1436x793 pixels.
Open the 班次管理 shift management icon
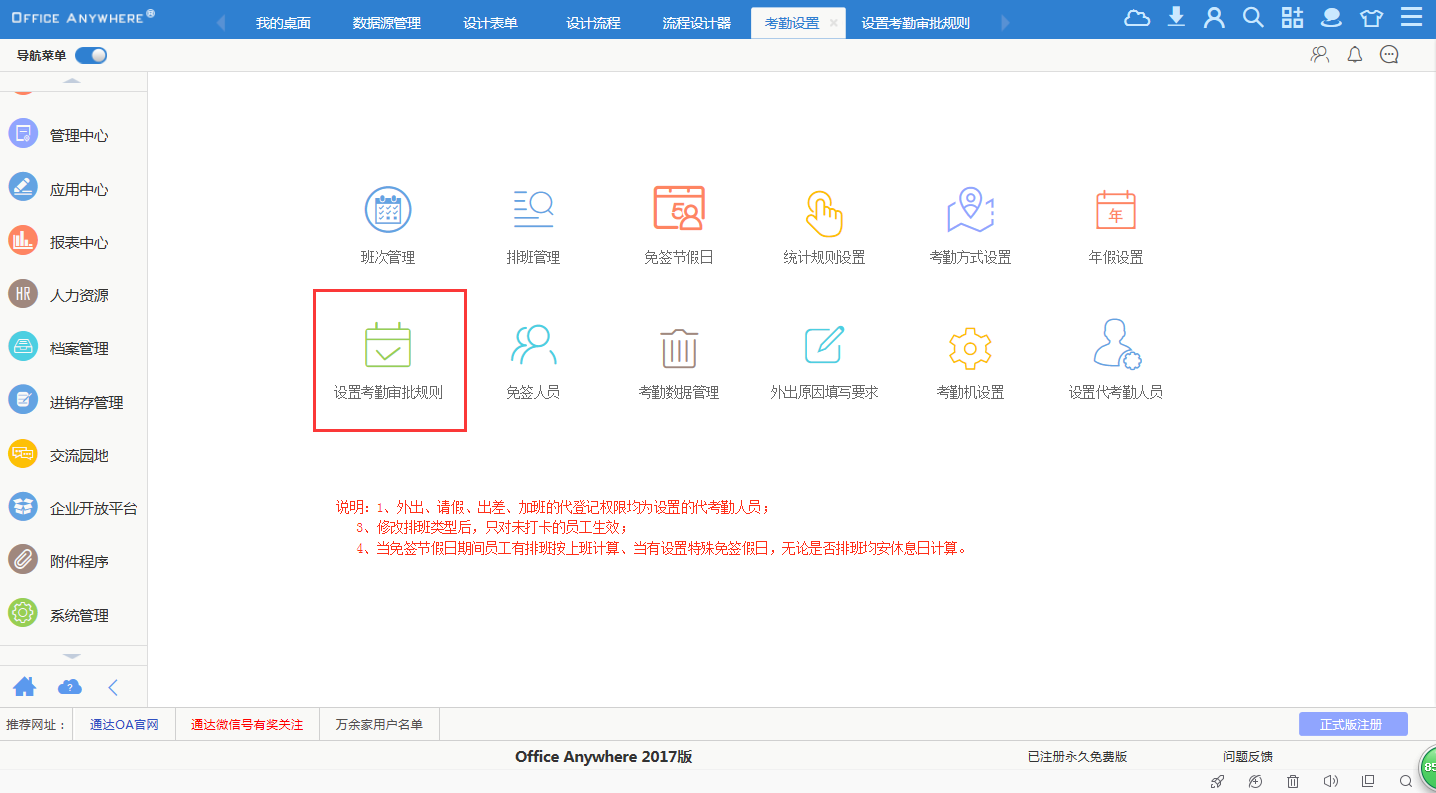[387, 210]
